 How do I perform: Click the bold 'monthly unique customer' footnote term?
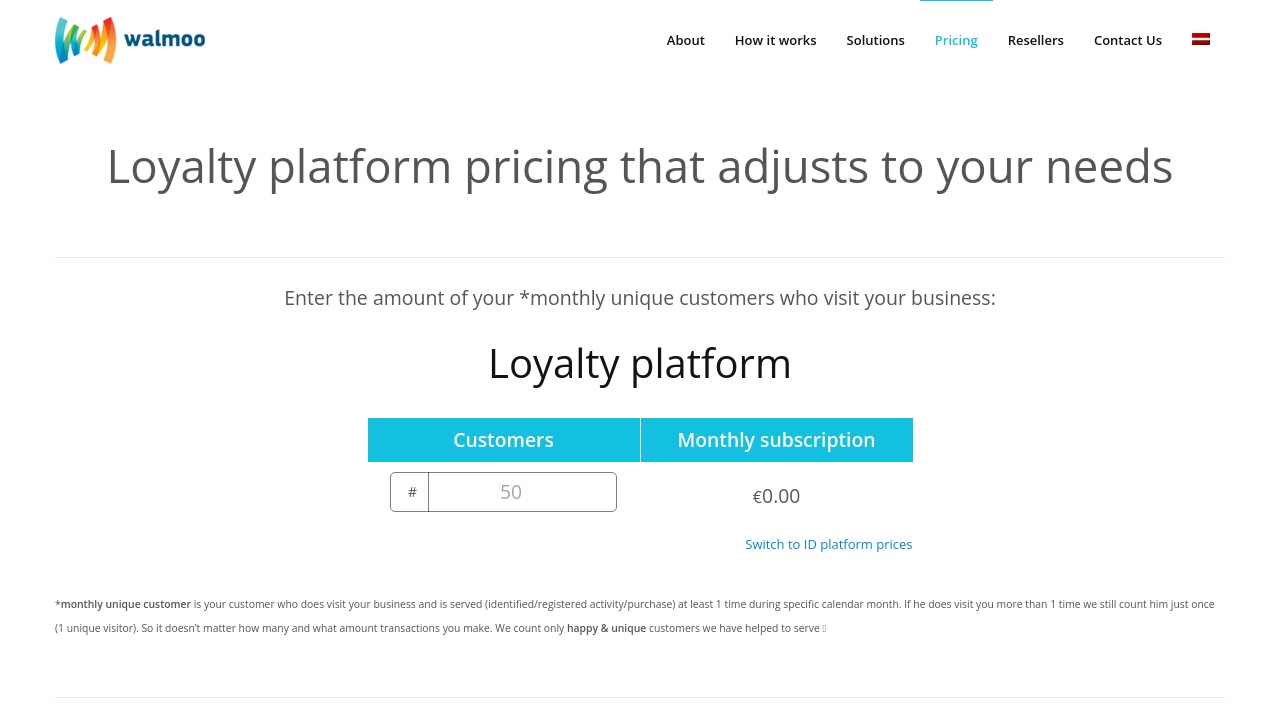click(126, 604)
